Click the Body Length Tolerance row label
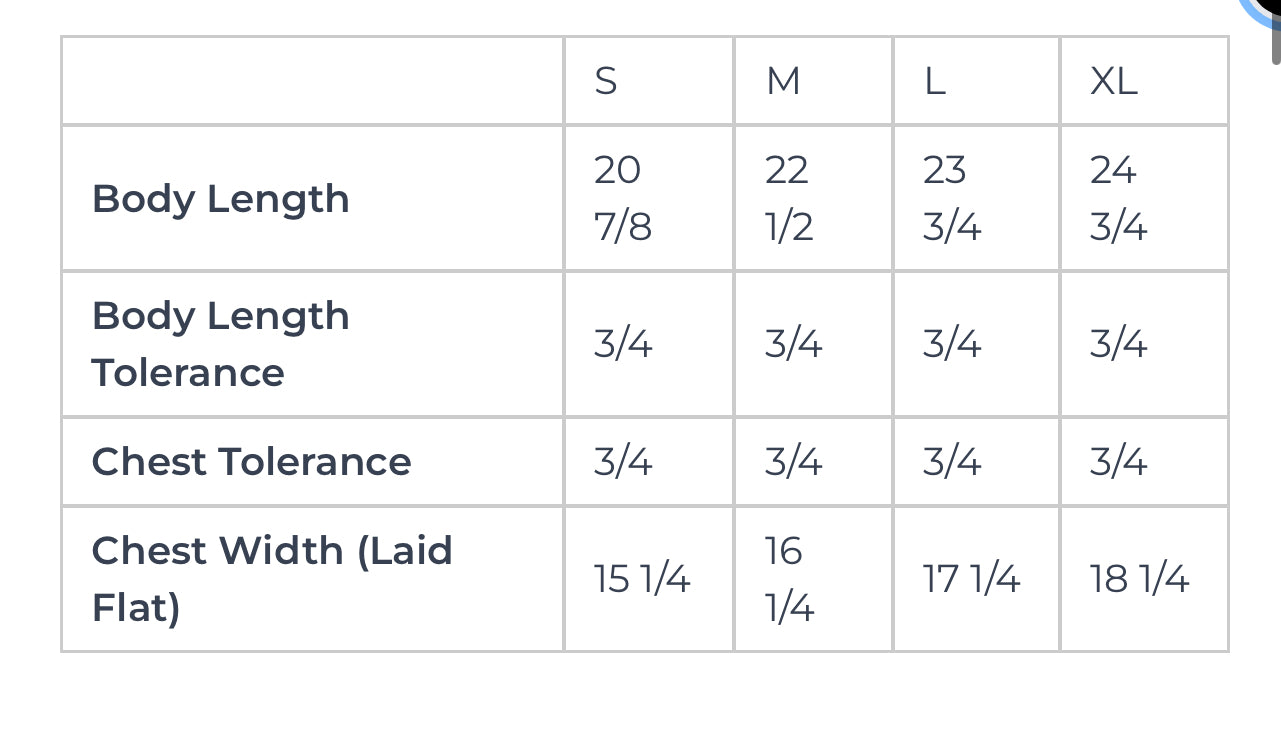The height and width of the screenshot is (736, 1281). (221, 344)
